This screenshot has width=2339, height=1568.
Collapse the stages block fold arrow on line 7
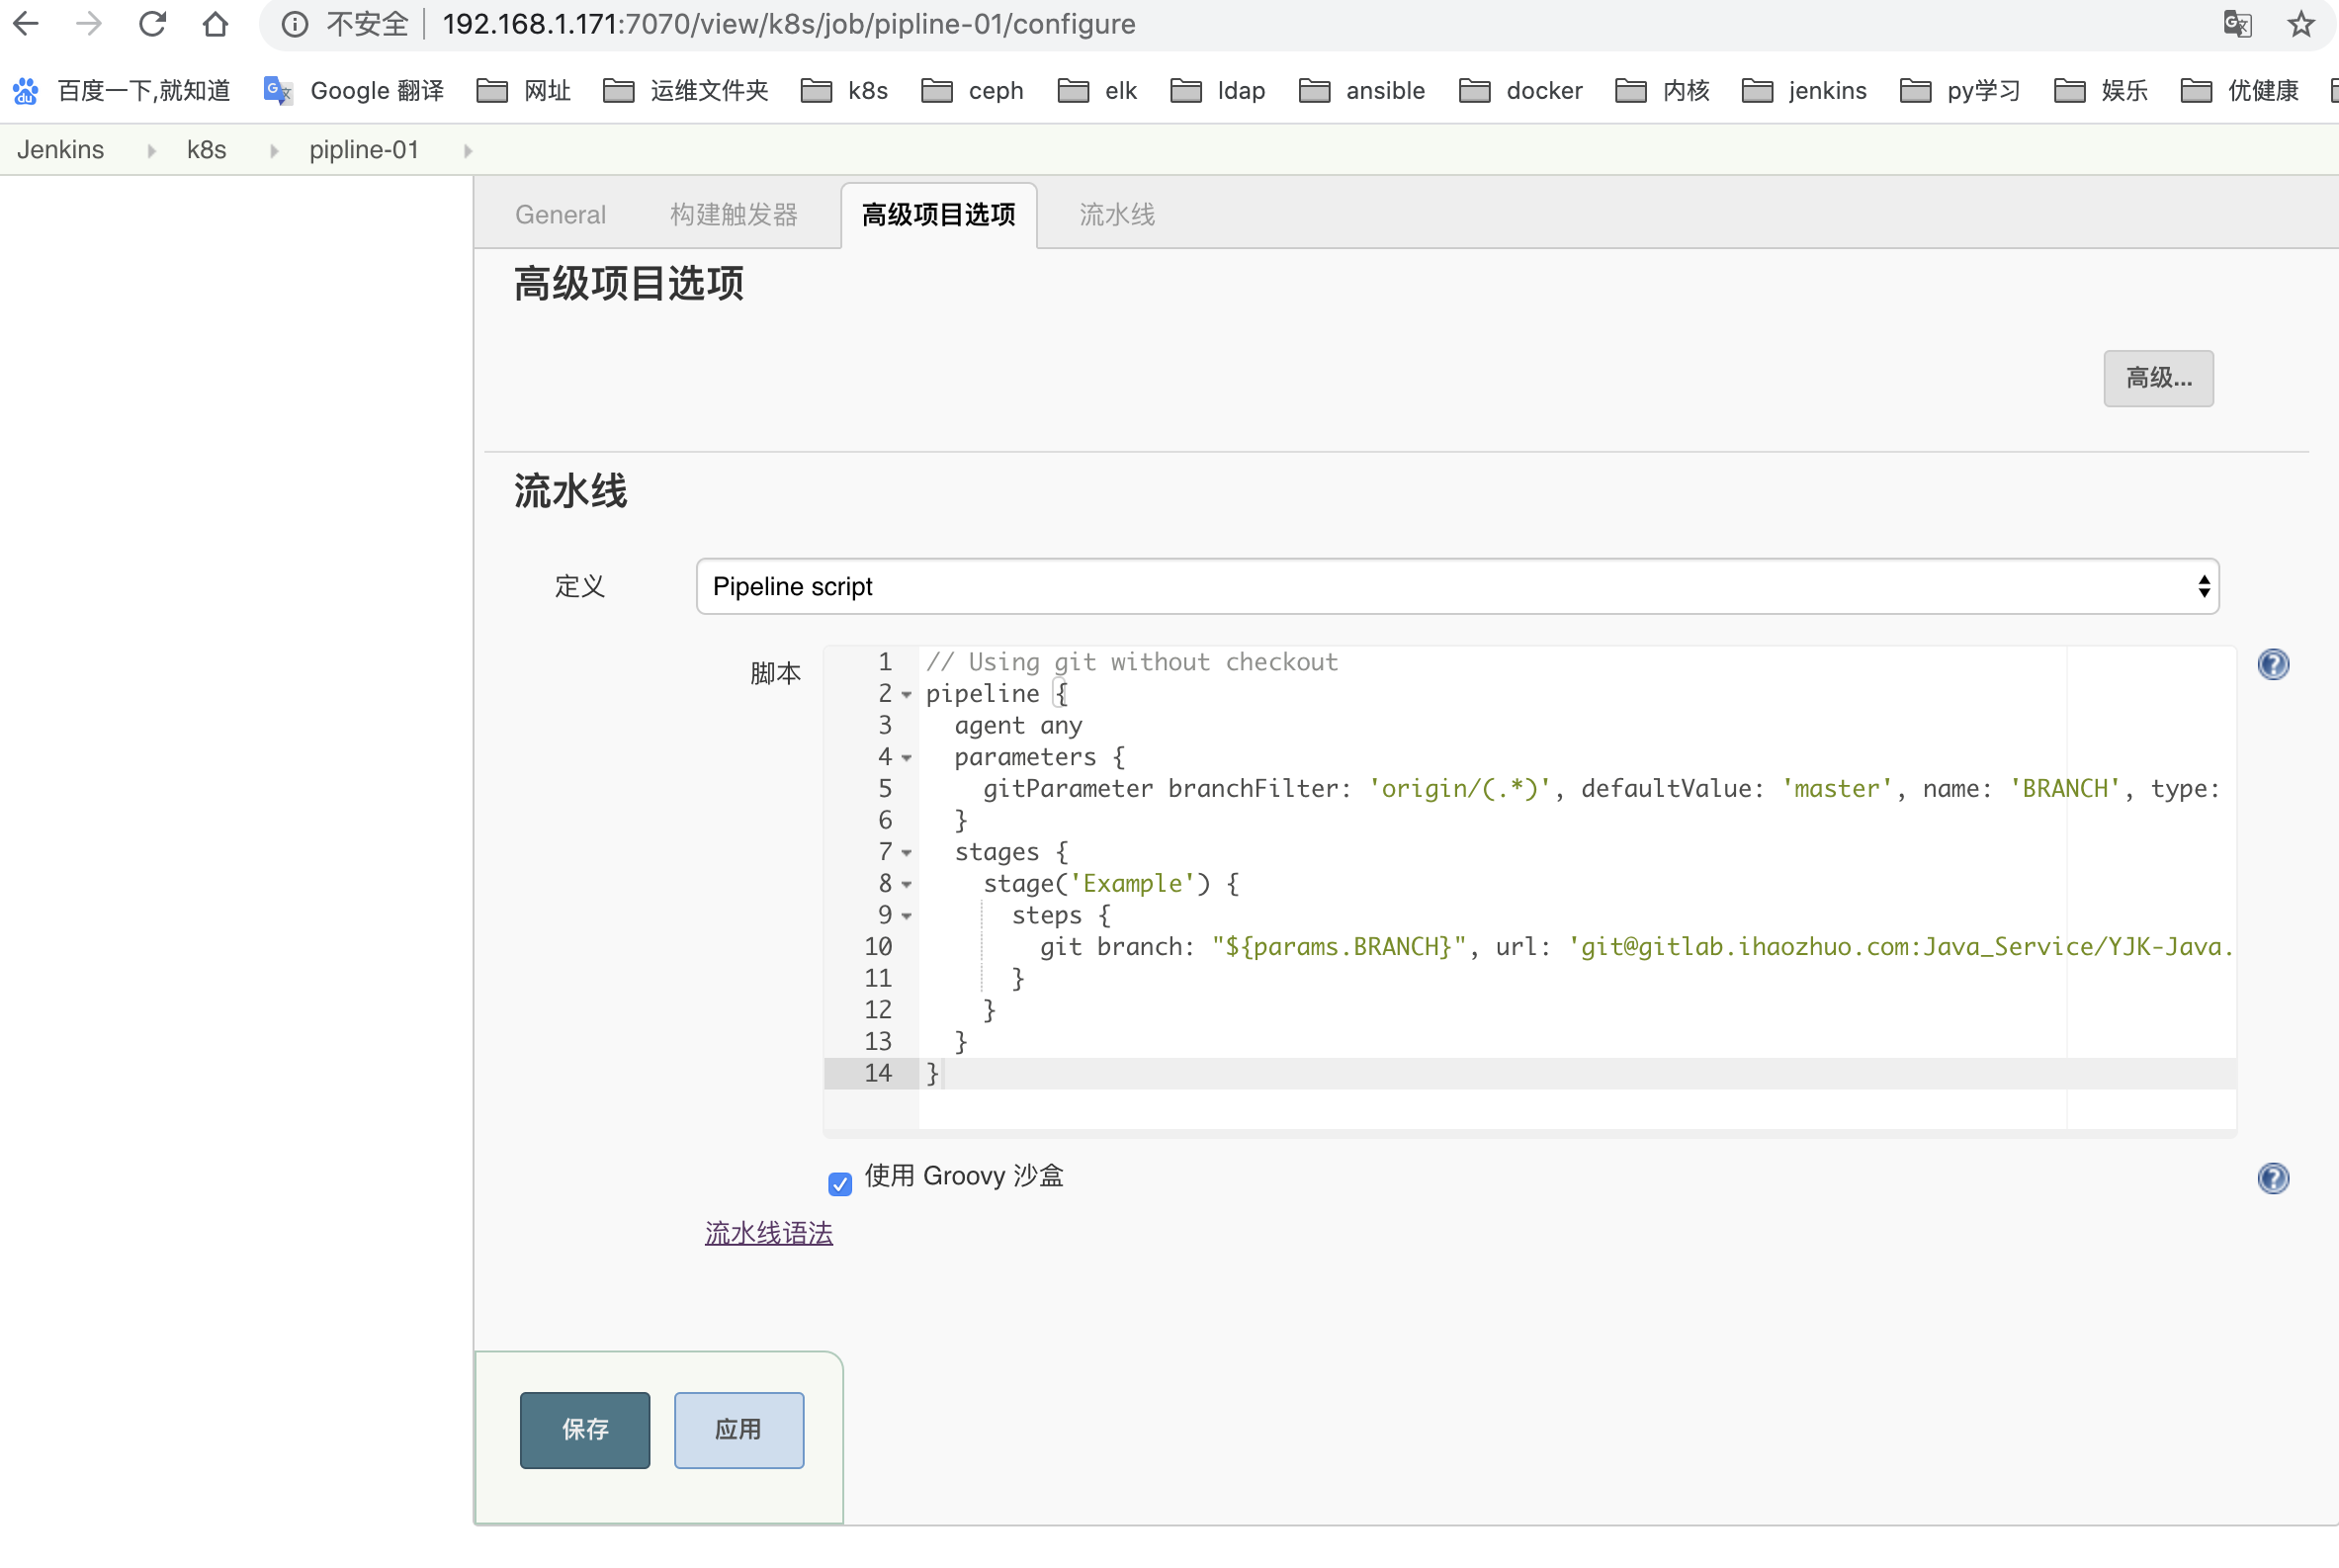(x=906, y=853)
